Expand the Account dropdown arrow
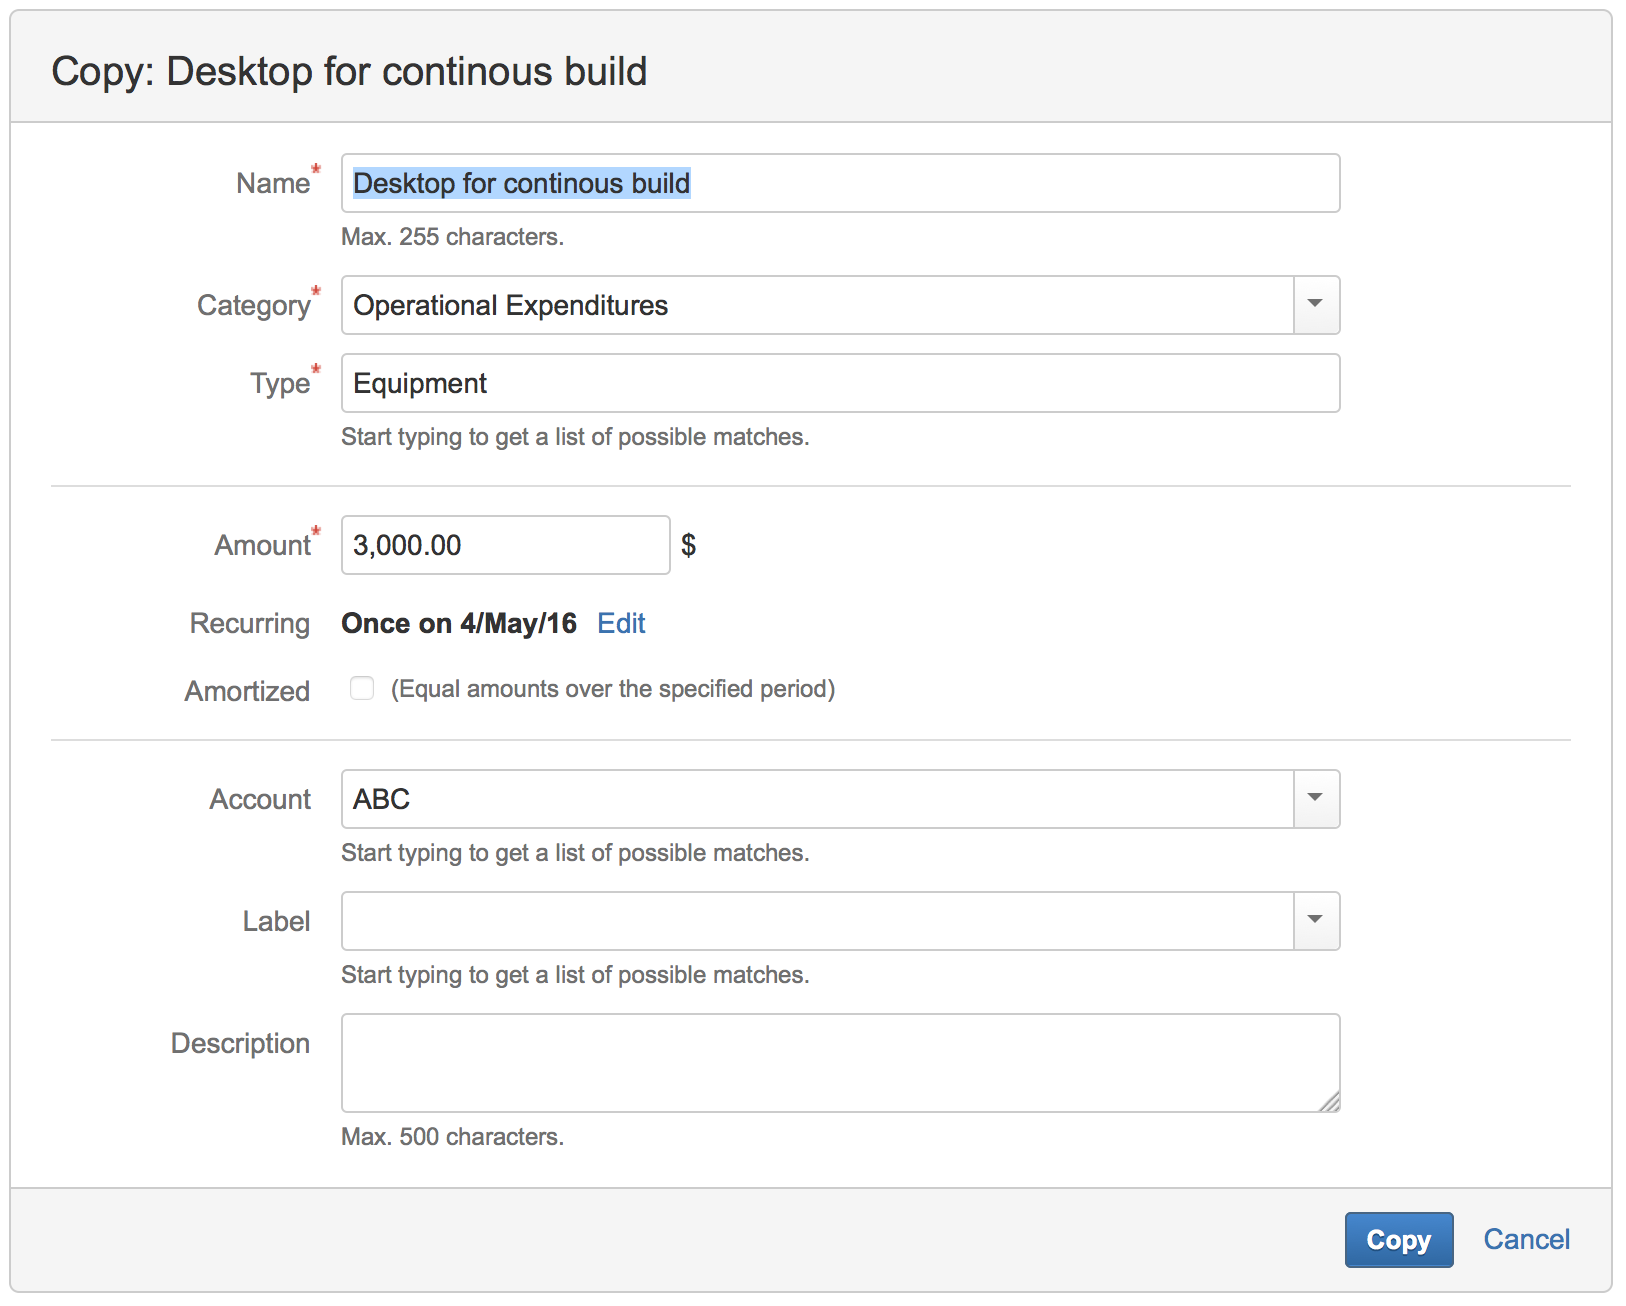 pyautogui.click(x=1316, y=799)
